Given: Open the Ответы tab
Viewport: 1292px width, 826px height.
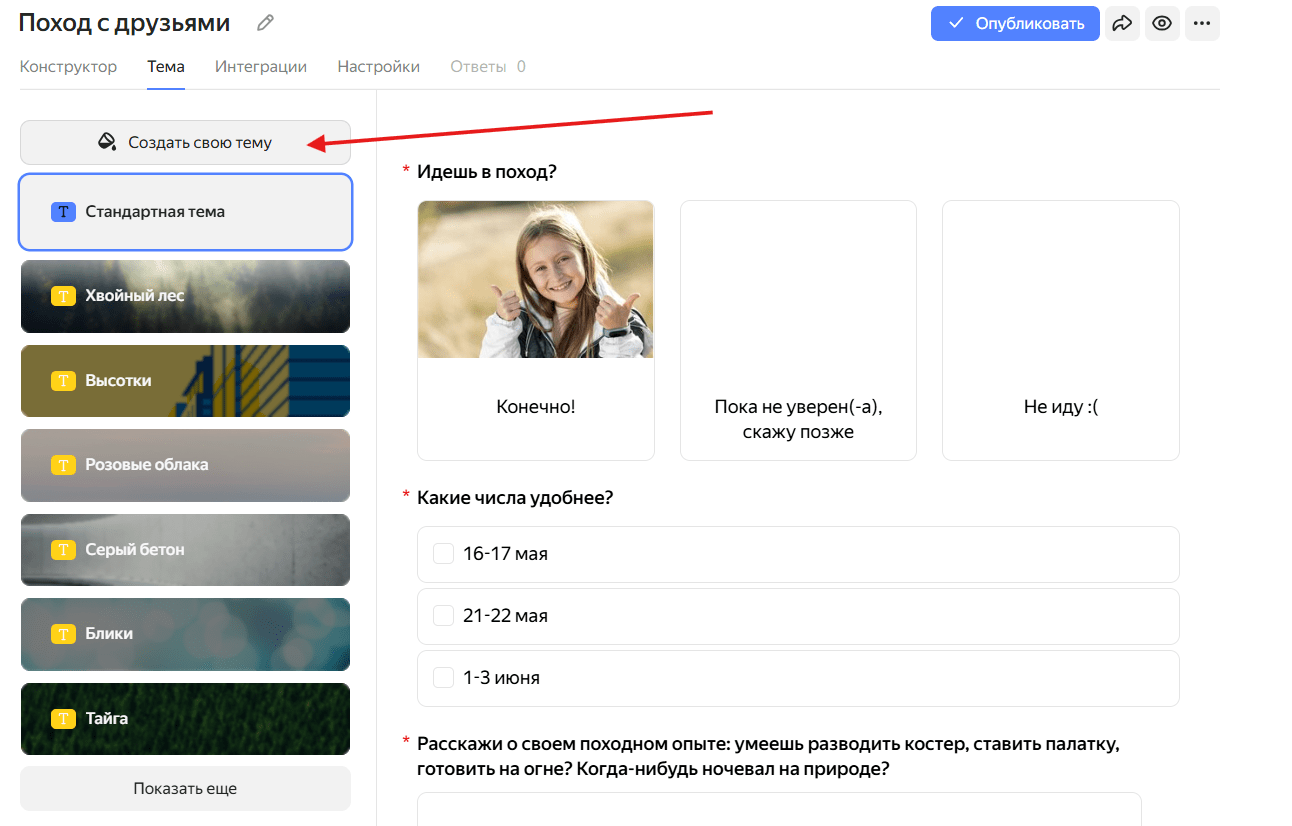Looking at the screenshot, I should (488, 67).
